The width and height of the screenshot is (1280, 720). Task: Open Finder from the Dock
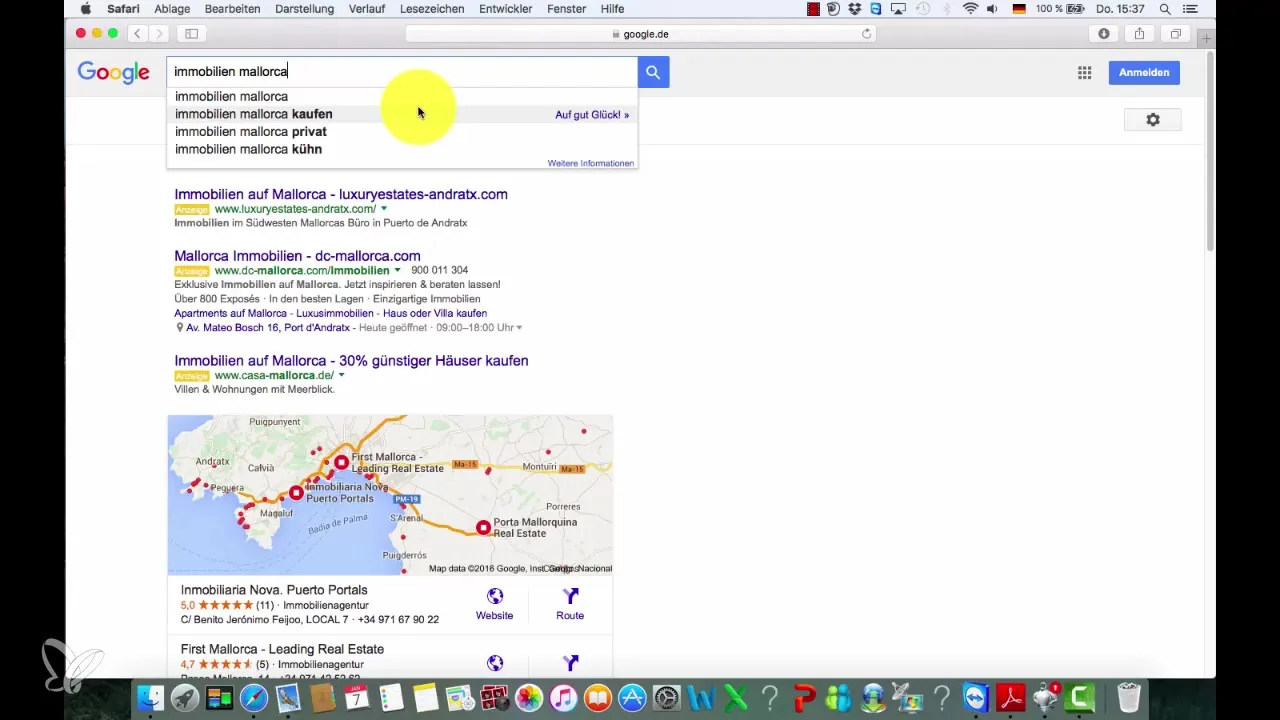(150, 697)
